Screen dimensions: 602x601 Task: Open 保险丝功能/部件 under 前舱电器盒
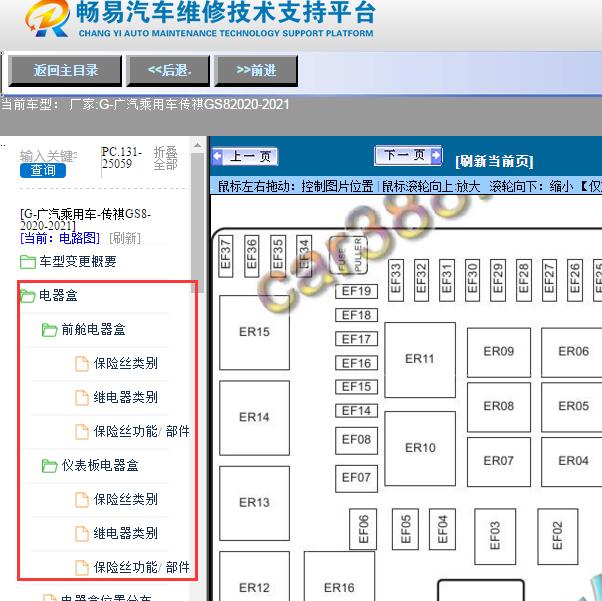(142, 431)
